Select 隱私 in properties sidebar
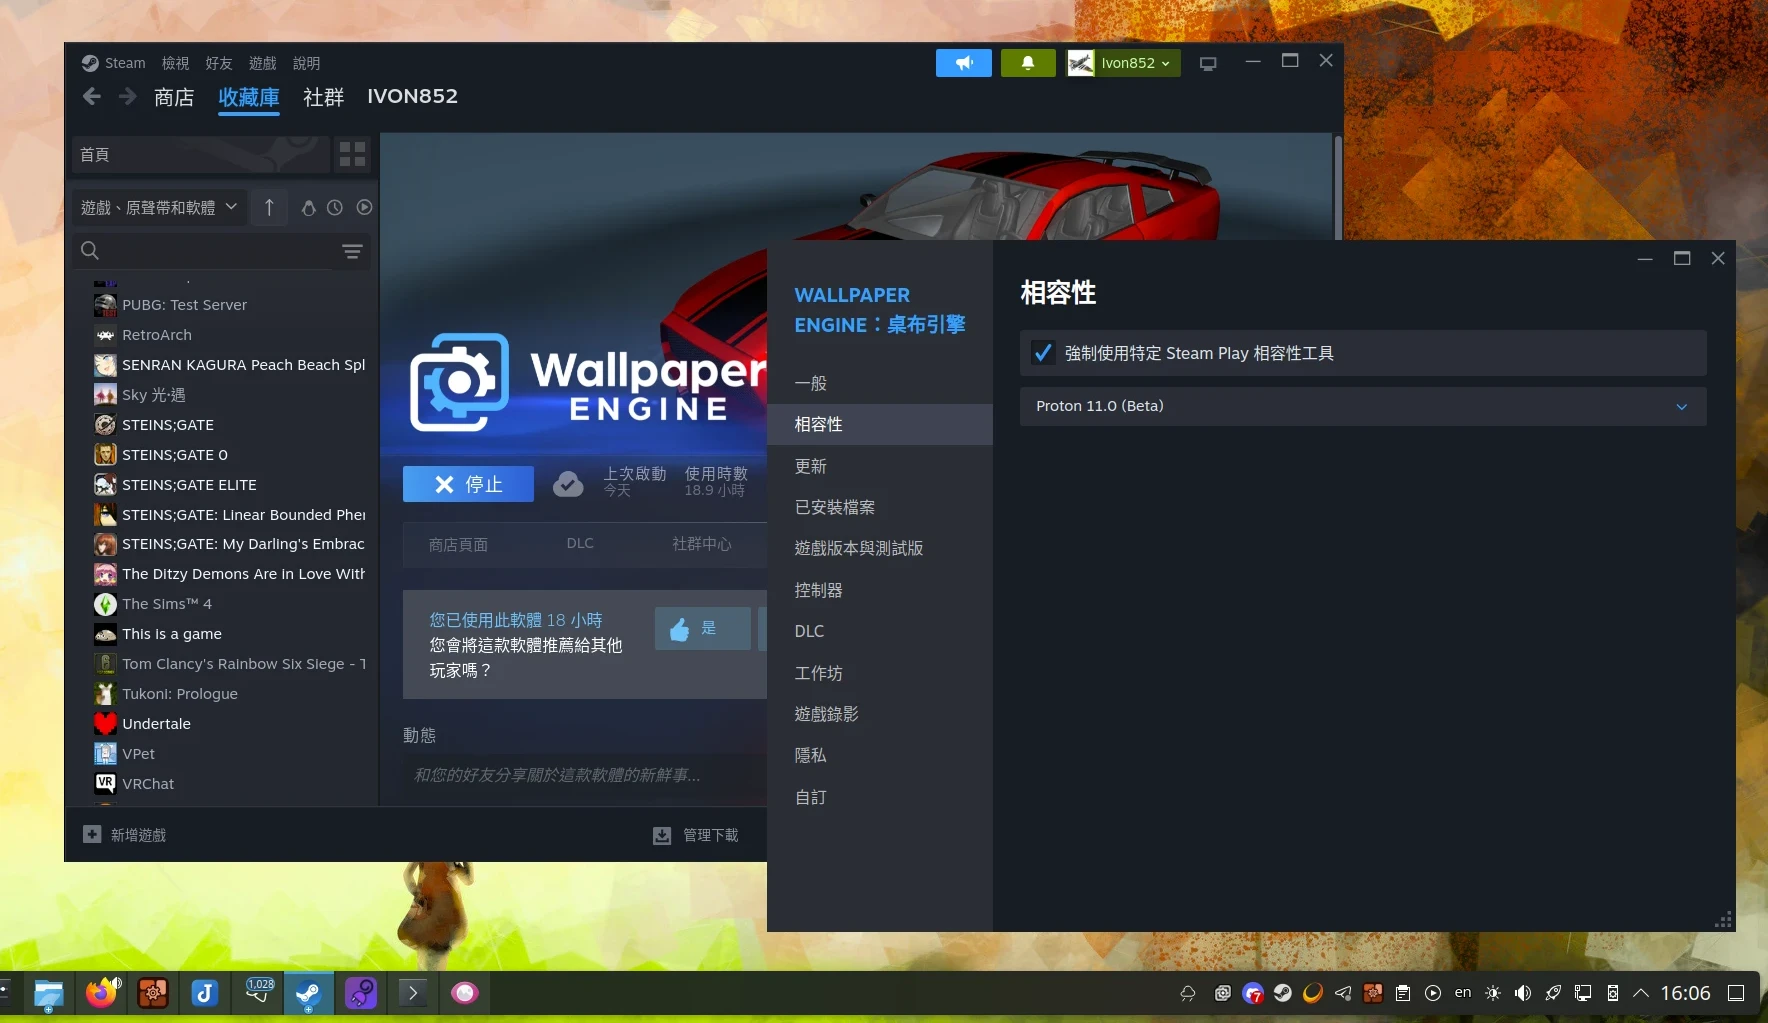 880,755
